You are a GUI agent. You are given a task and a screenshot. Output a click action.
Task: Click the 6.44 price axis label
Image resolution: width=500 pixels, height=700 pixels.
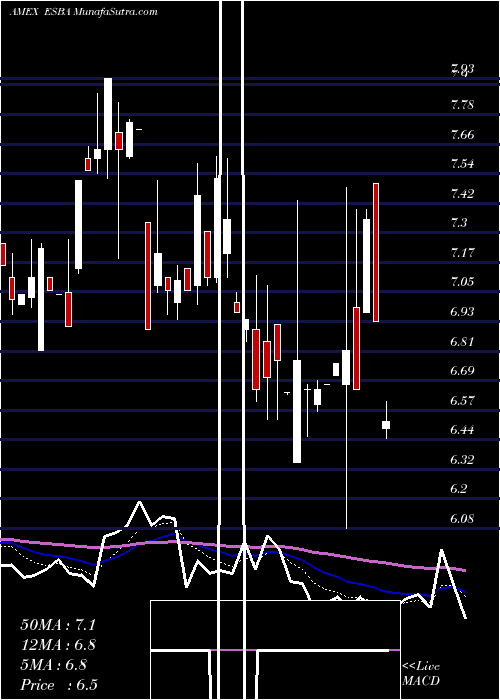click(x=462, y=430)
